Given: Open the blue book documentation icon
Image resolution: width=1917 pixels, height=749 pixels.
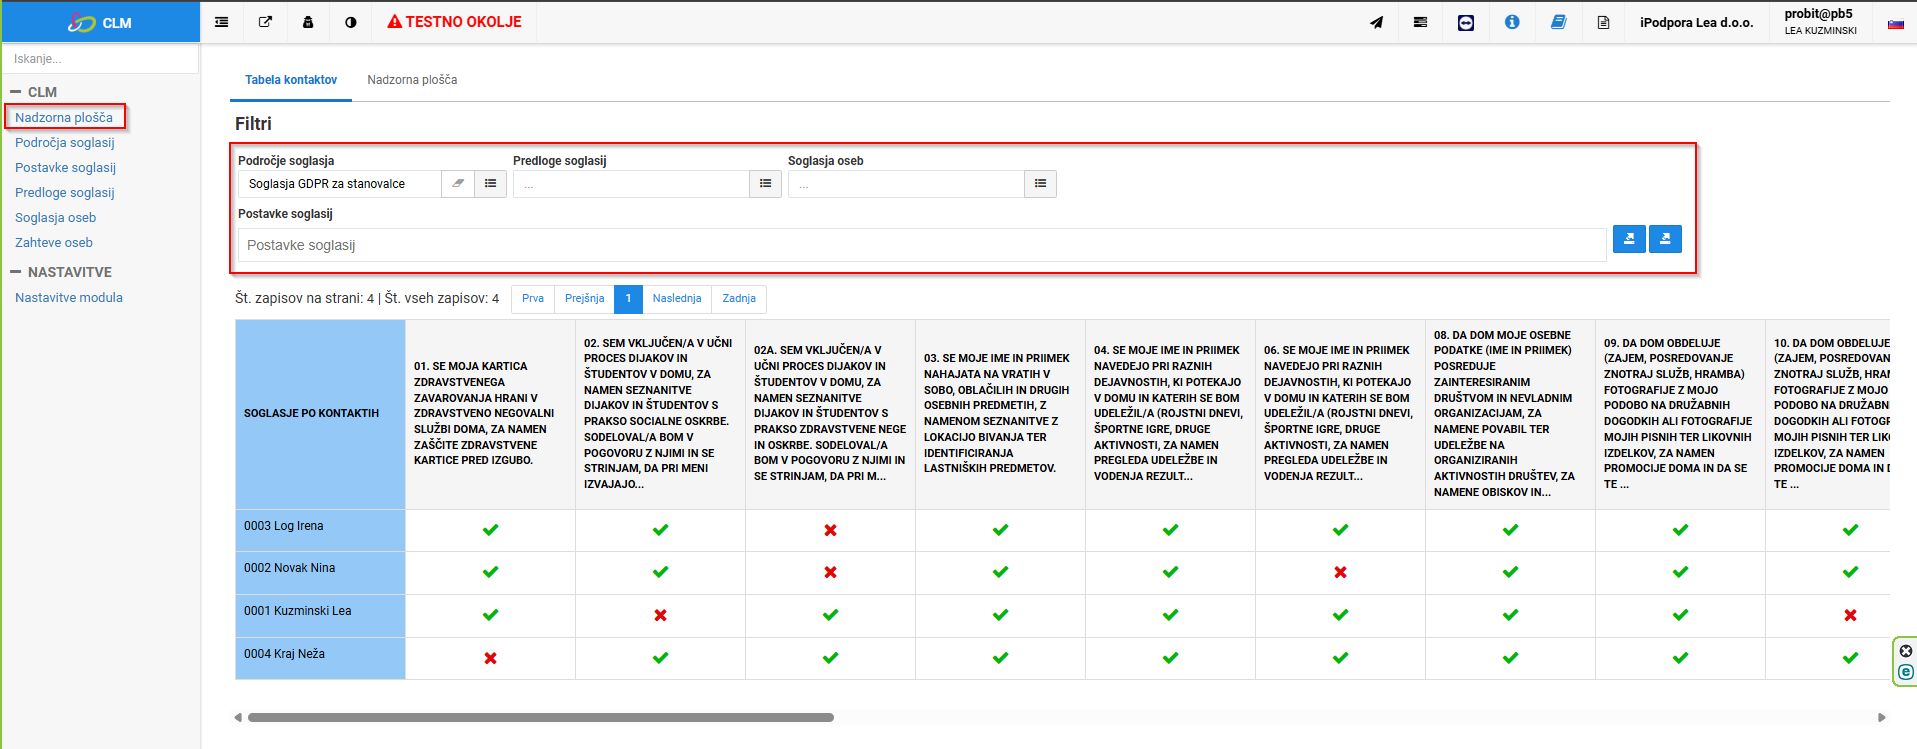Looking at the screenshot, I should 1558,22.
